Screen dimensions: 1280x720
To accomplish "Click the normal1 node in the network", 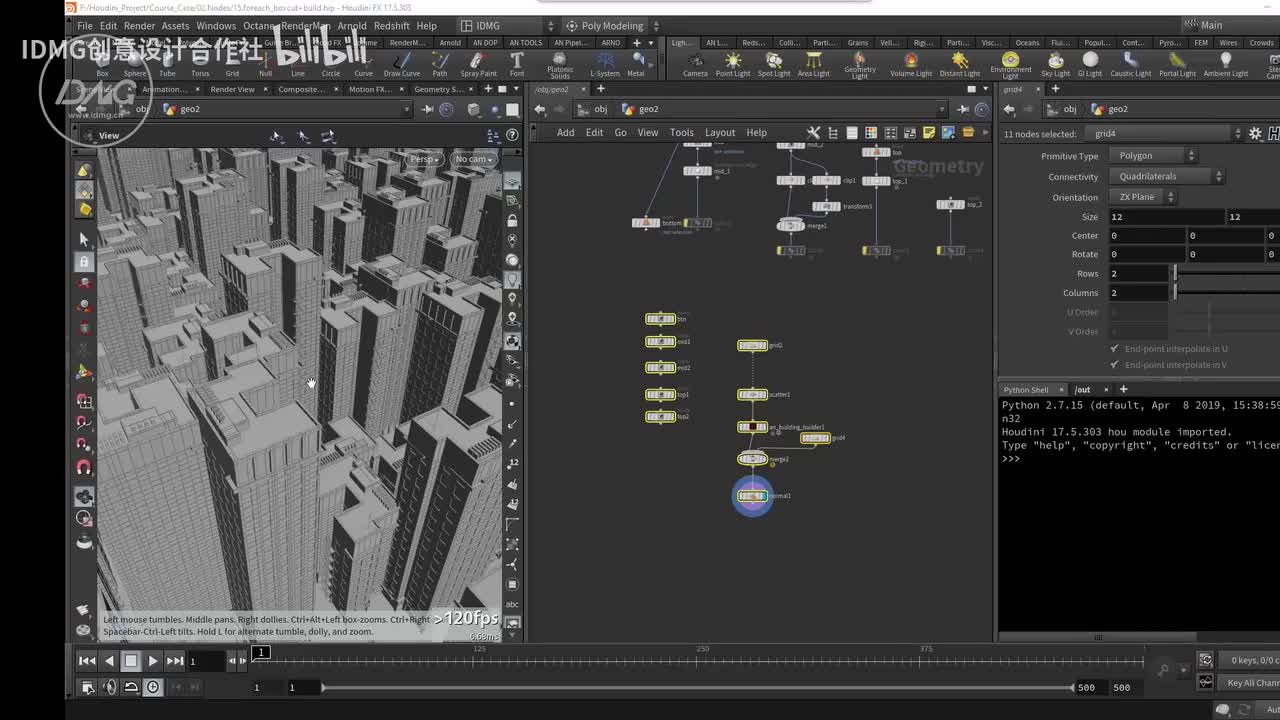I will [x=752, y=496].
